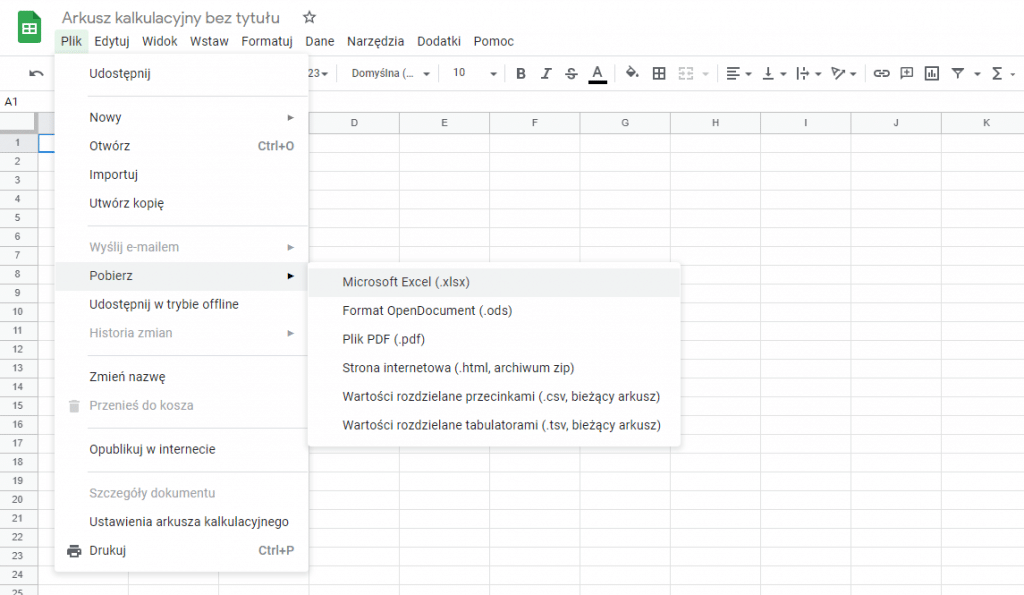Open Ustawienia arkusza kalkulacyjnego
The image size is (1024, 595).
[182, 522]
